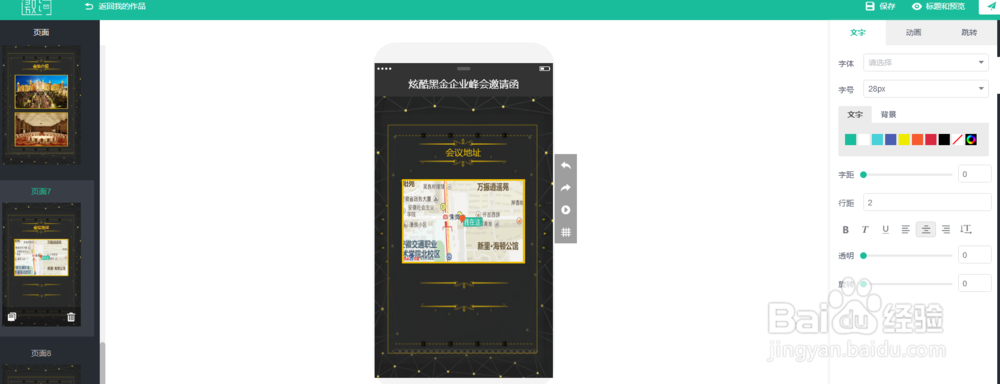Pick the indigo blue color swatch
The width and height of the screenshot is (1000, 384).
coord(890,140)
